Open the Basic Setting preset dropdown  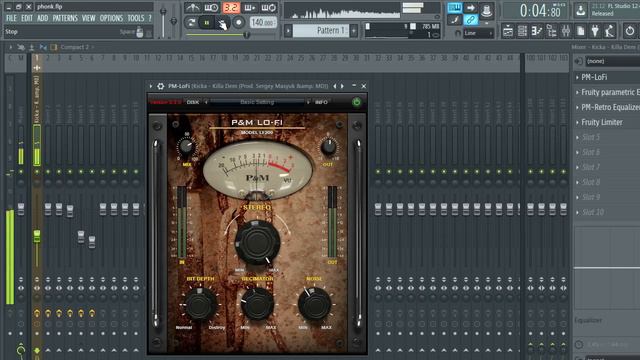257,102
